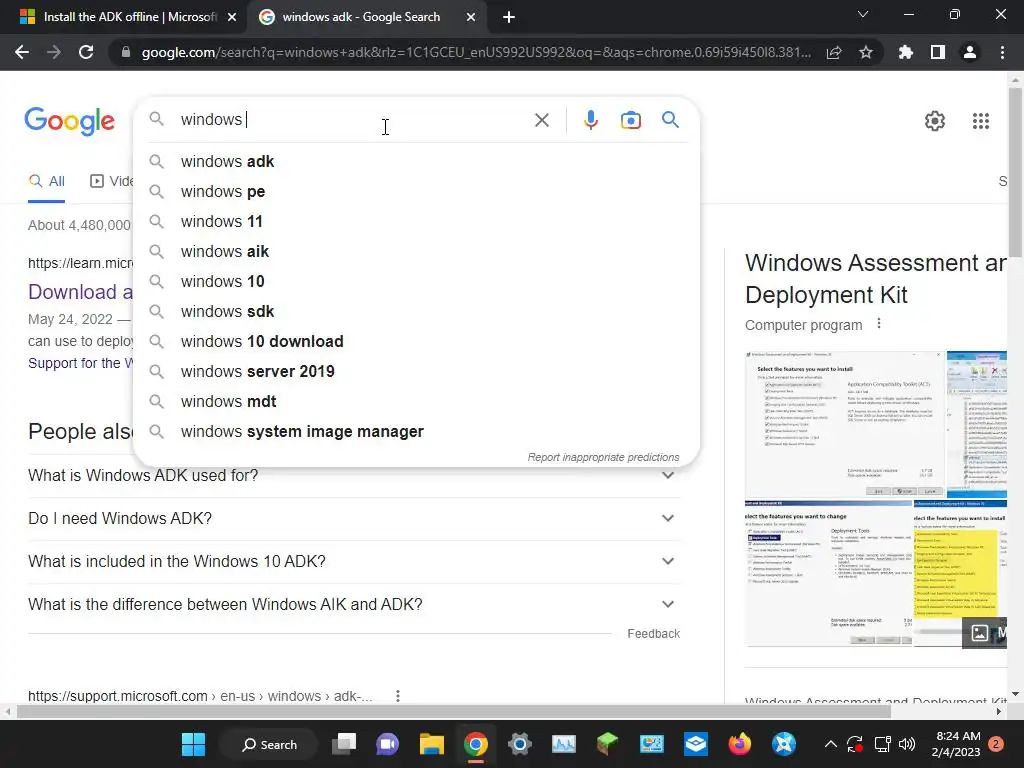Select the All results tab

46,182
